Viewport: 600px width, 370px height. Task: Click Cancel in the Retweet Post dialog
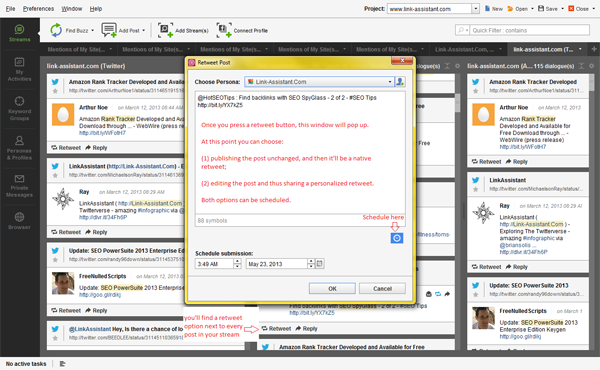(382, 289)
